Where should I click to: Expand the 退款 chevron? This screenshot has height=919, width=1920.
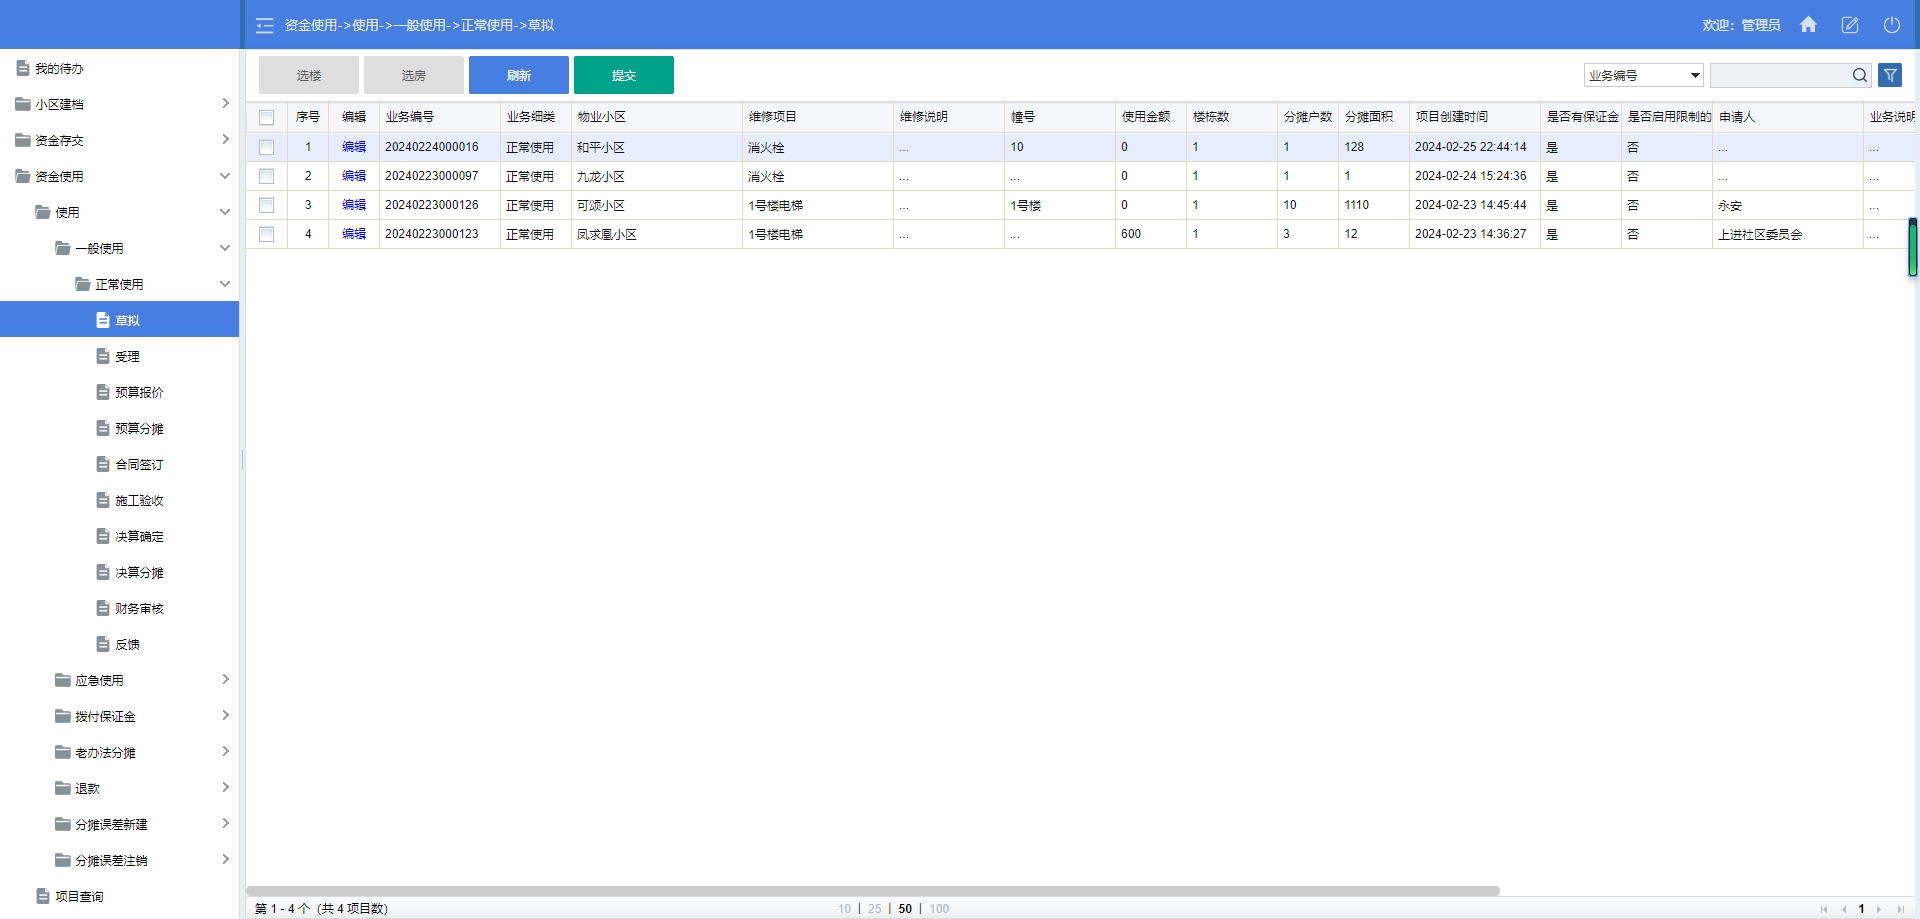click(x=225, y=787)
